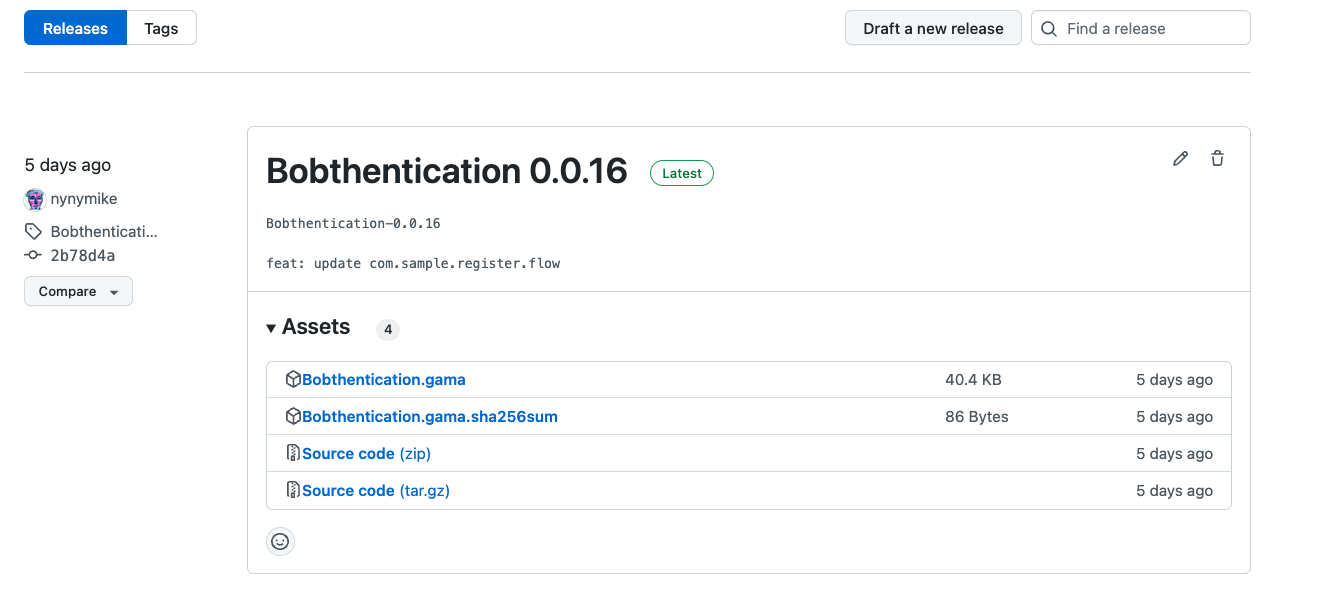The image size is (1321, 594).
Task: Open the Bobthentication 0.0.16 release title
Action: 447,171
